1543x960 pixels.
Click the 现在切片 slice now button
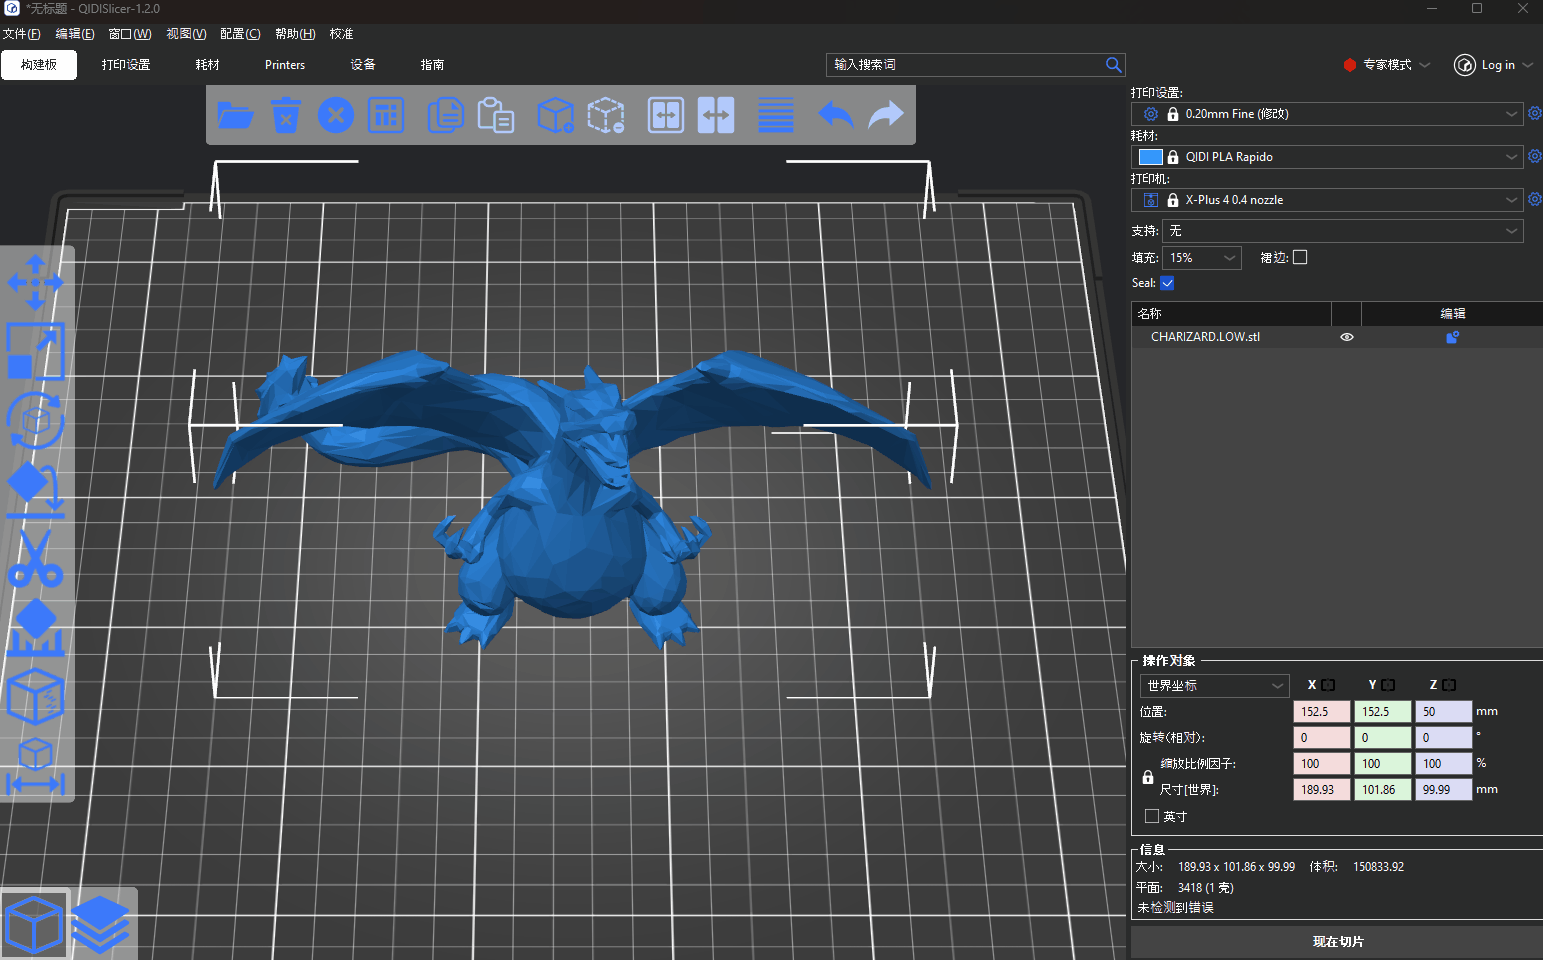click(x=1337, y=942)
